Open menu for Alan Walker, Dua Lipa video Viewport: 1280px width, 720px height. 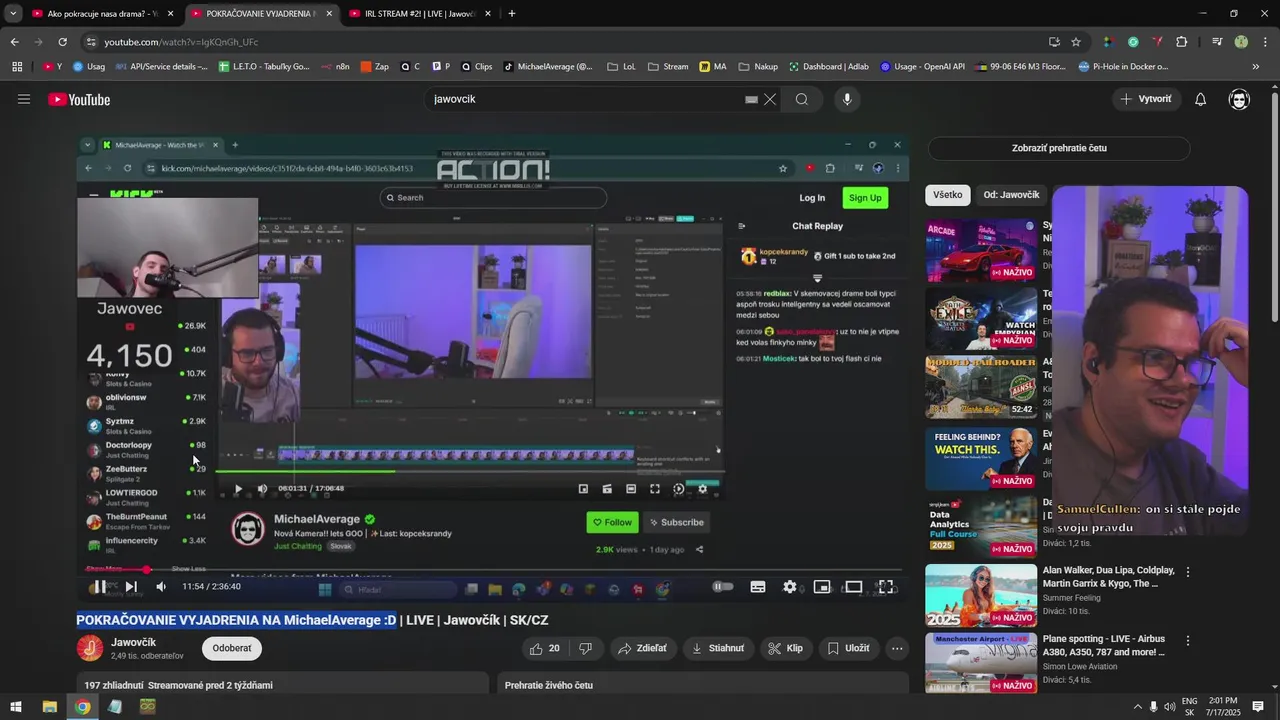[1188, 572]
